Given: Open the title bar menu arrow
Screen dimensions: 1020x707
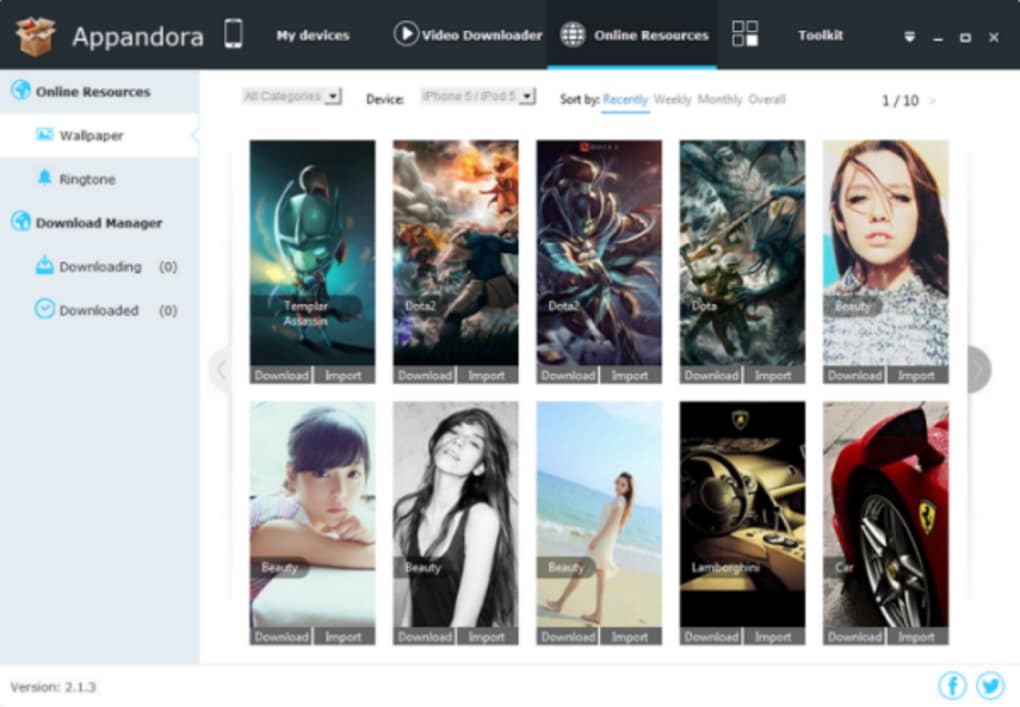Looking at the screenshot, I should click(x=909, y=37).
